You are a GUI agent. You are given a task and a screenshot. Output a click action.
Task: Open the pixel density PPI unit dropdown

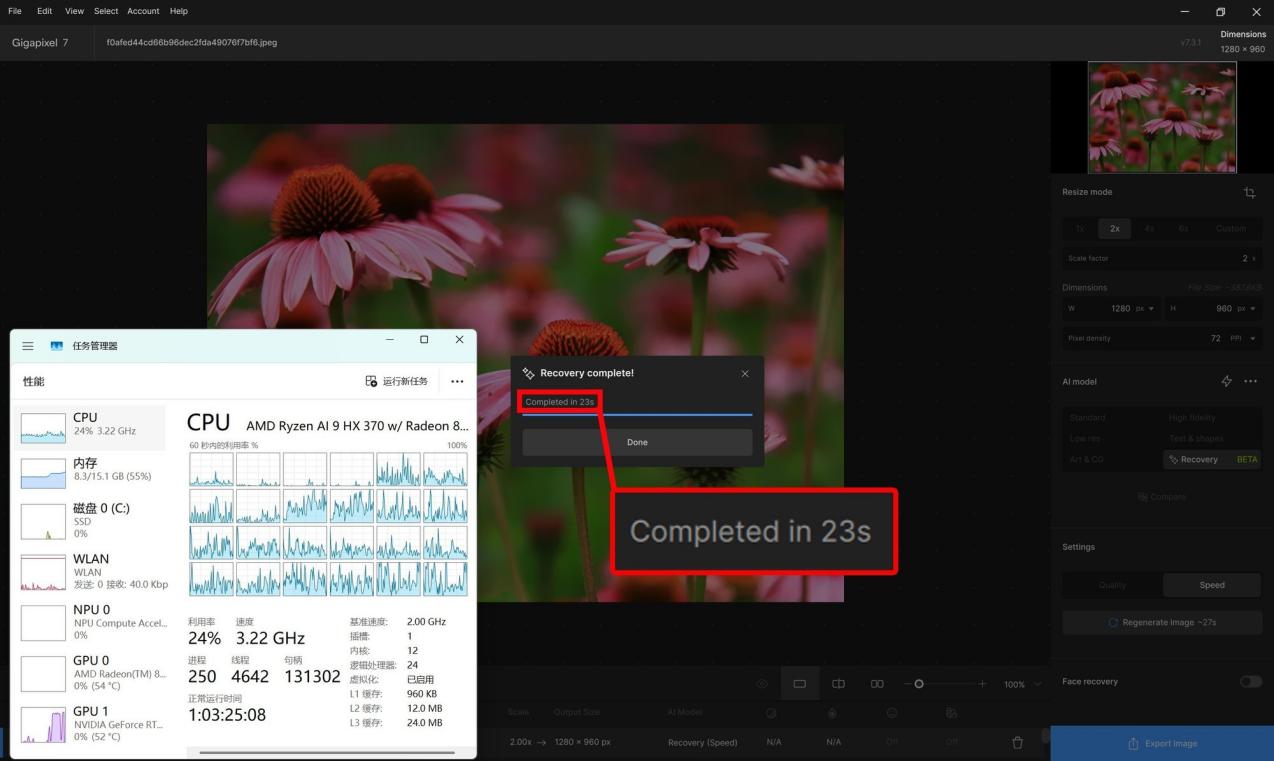pos(1245,339)
